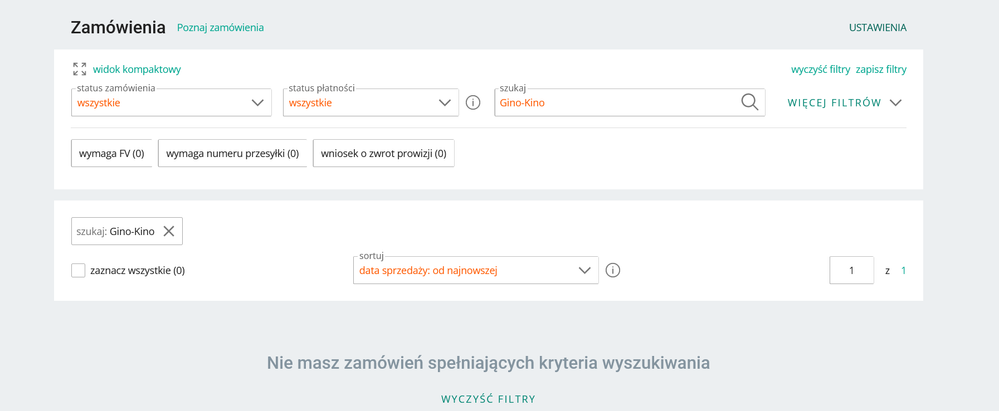The width and height of the screenshot is (999, 411).
Task: Click the compact view expand icon
Action: pyautogui.click(x=79, y=69)
